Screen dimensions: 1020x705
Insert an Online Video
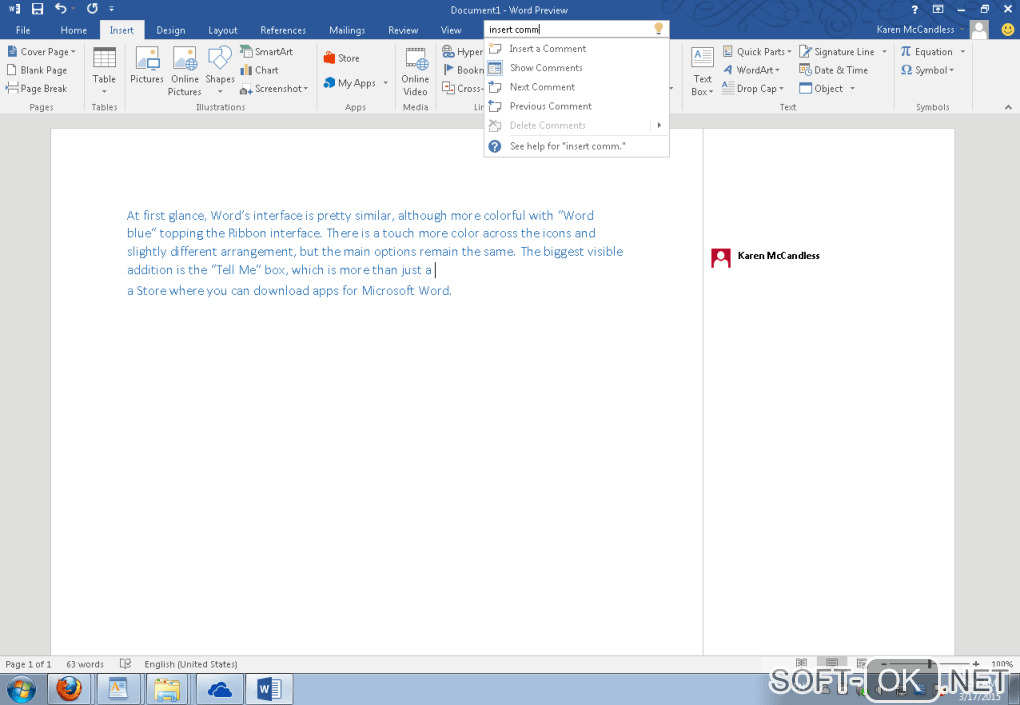[415, 71]
